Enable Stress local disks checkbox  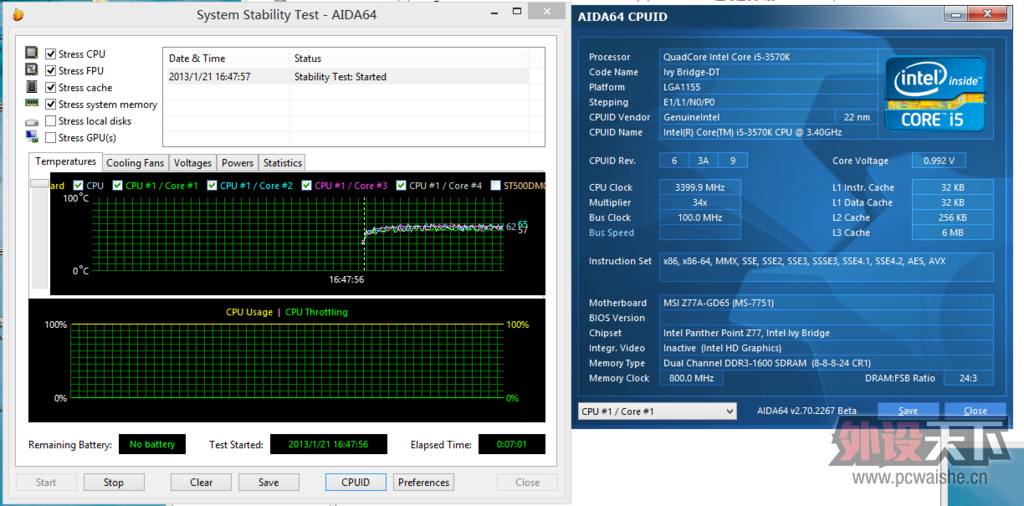pos(50,121)
